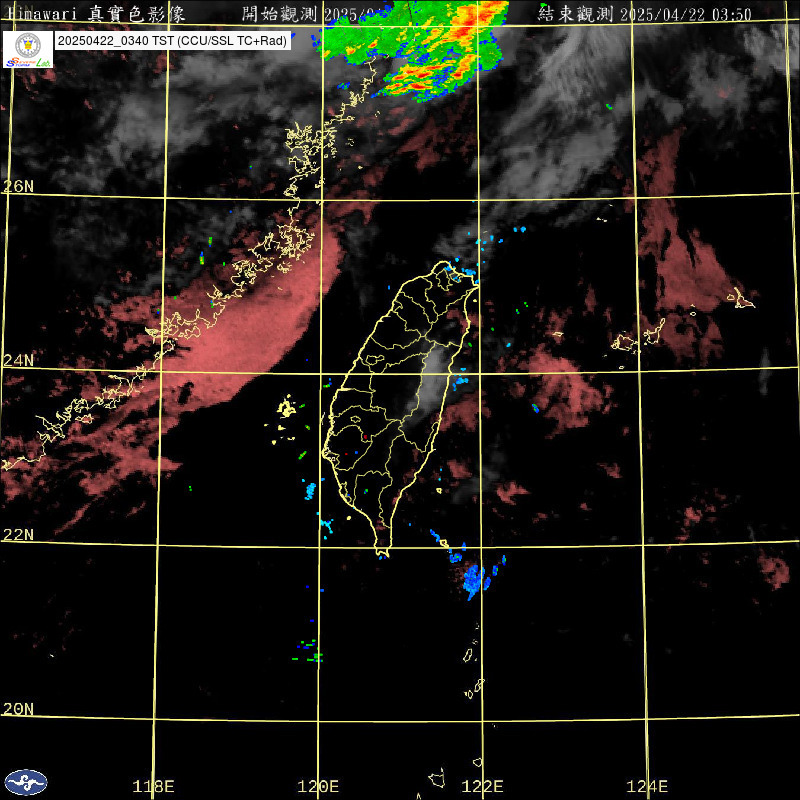Viewport: 800px width, 800px height.
Task: Click the Himawari 真實色影像 title text
Action: (96, 14)
